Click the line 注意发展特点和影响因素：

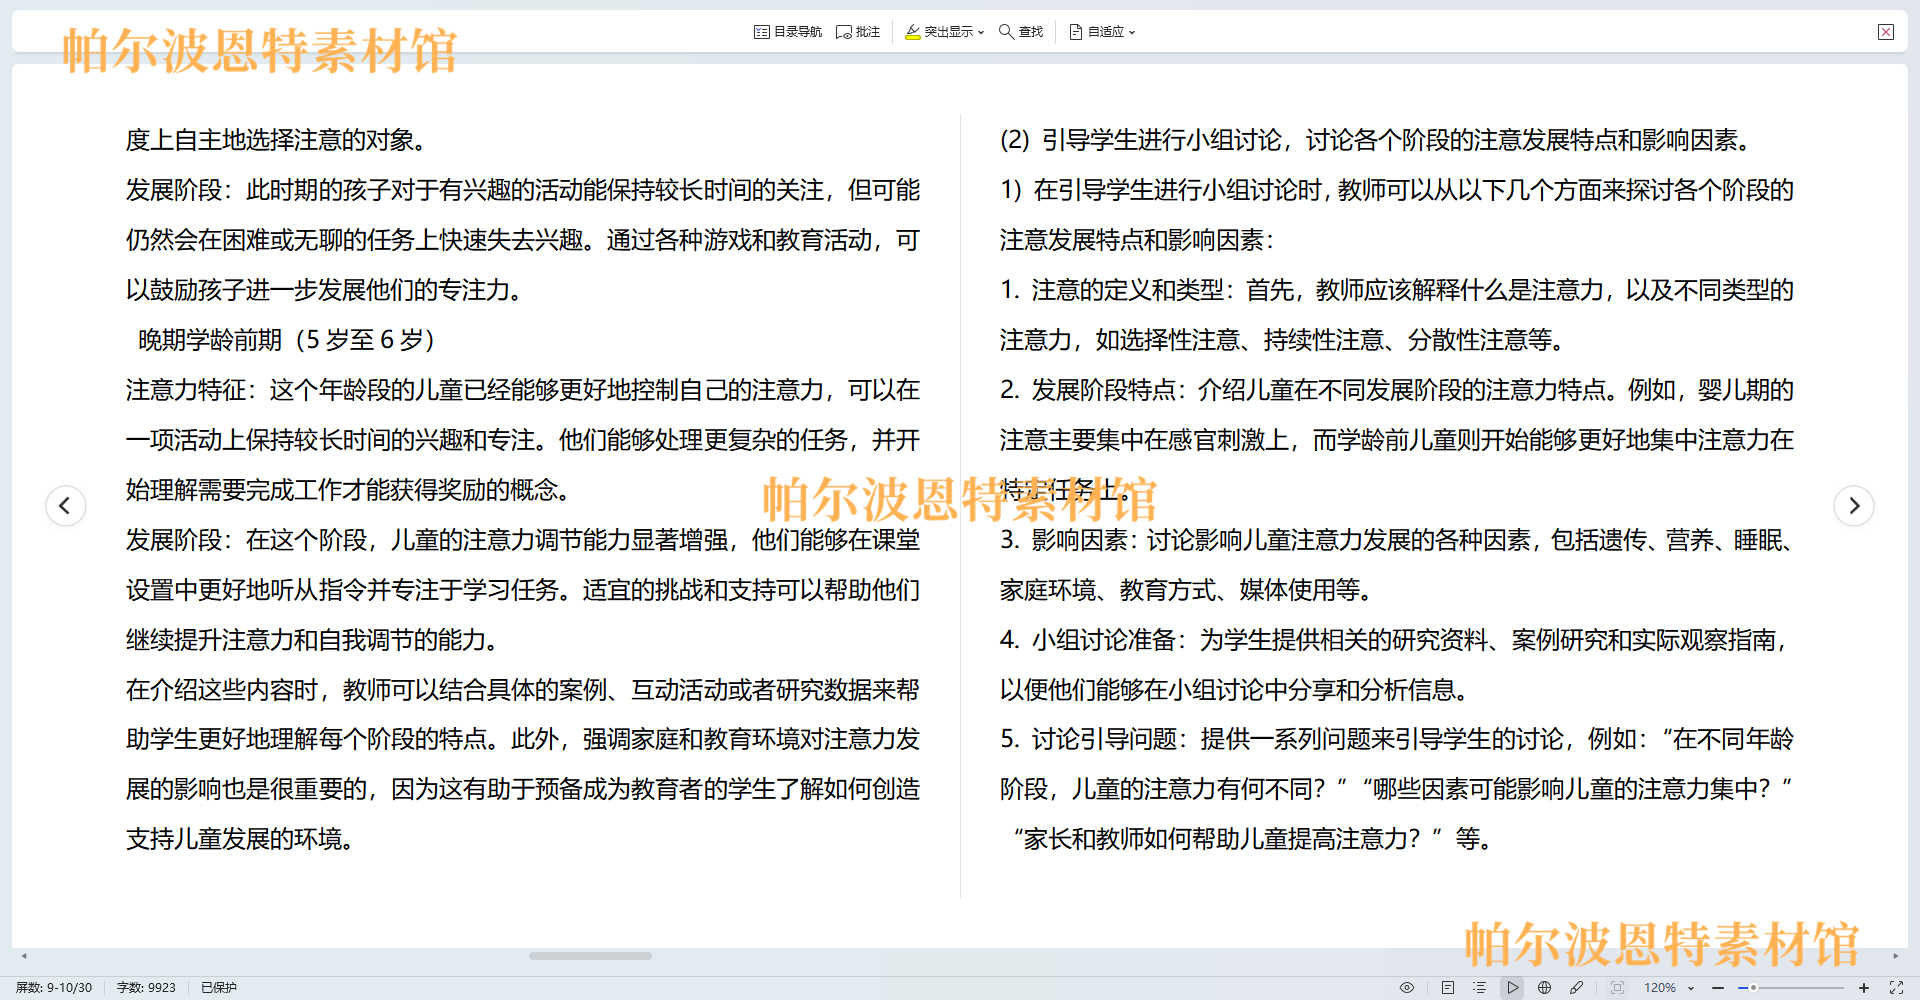click(x=1137, y=240)
